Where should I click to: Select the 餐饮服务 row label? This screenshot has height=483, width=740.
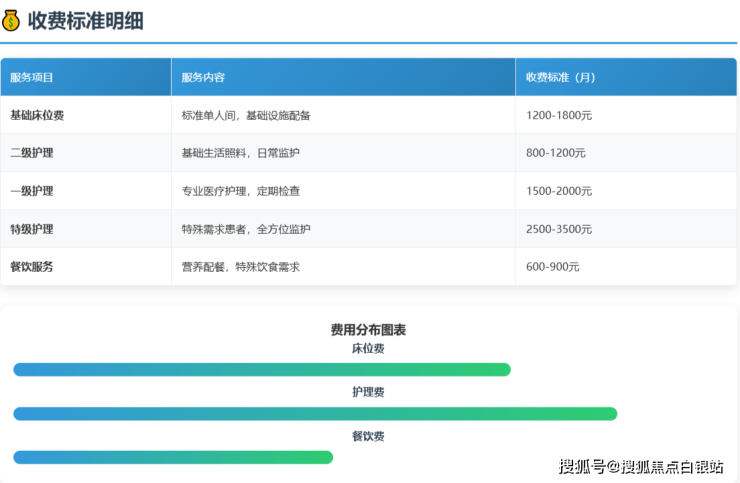tap(32, 267)
